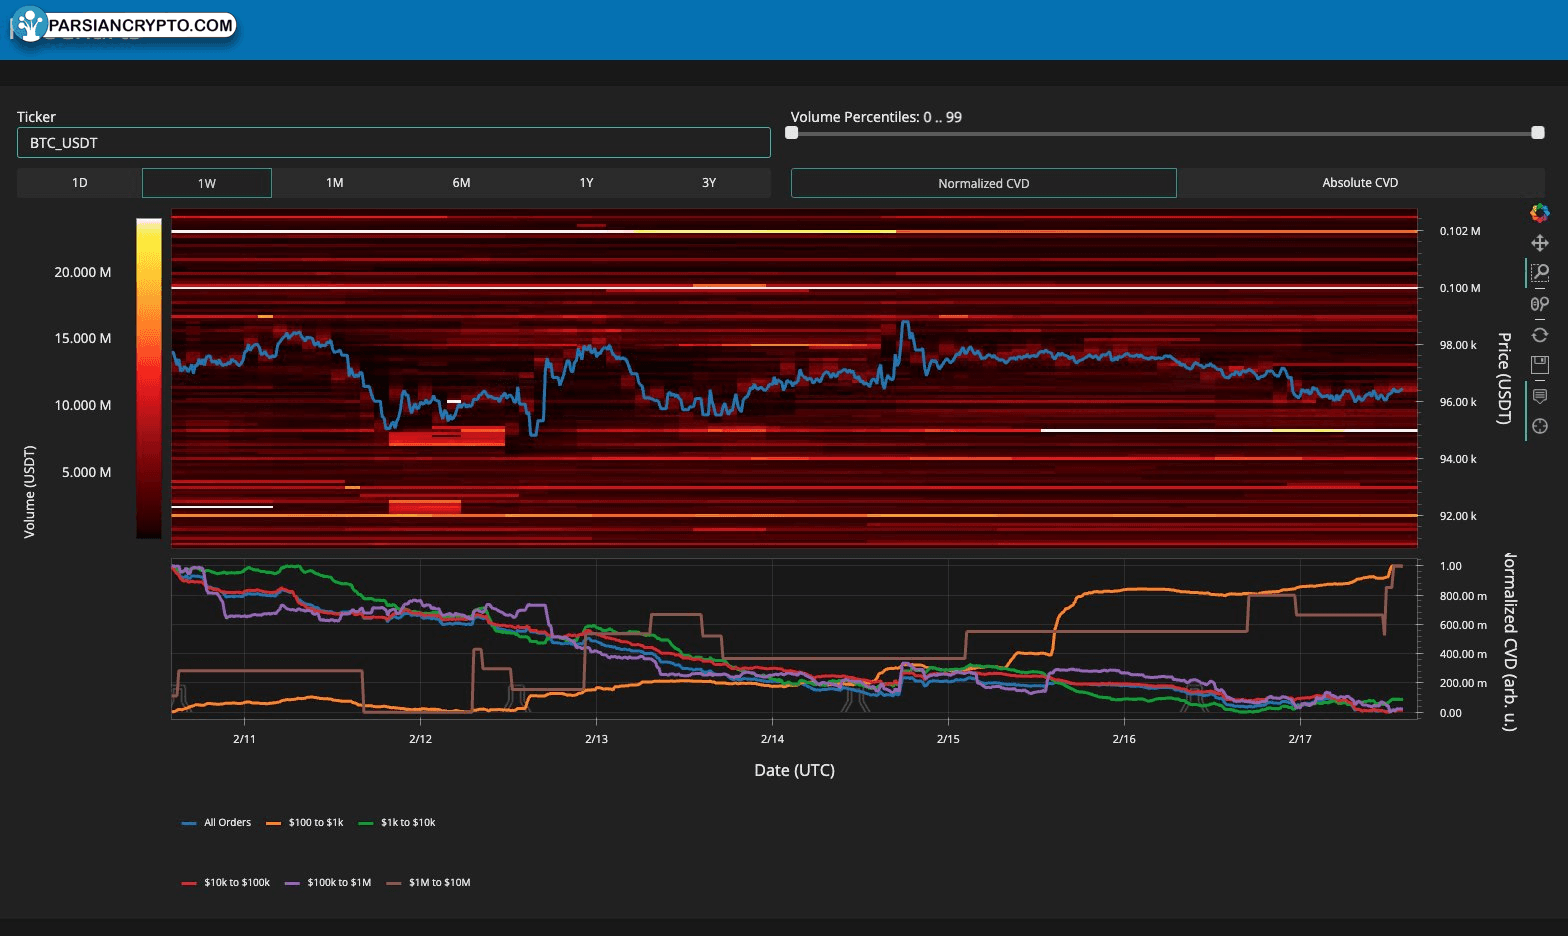Select the 1Y timeframe
1568x936 pixels.
586,183
